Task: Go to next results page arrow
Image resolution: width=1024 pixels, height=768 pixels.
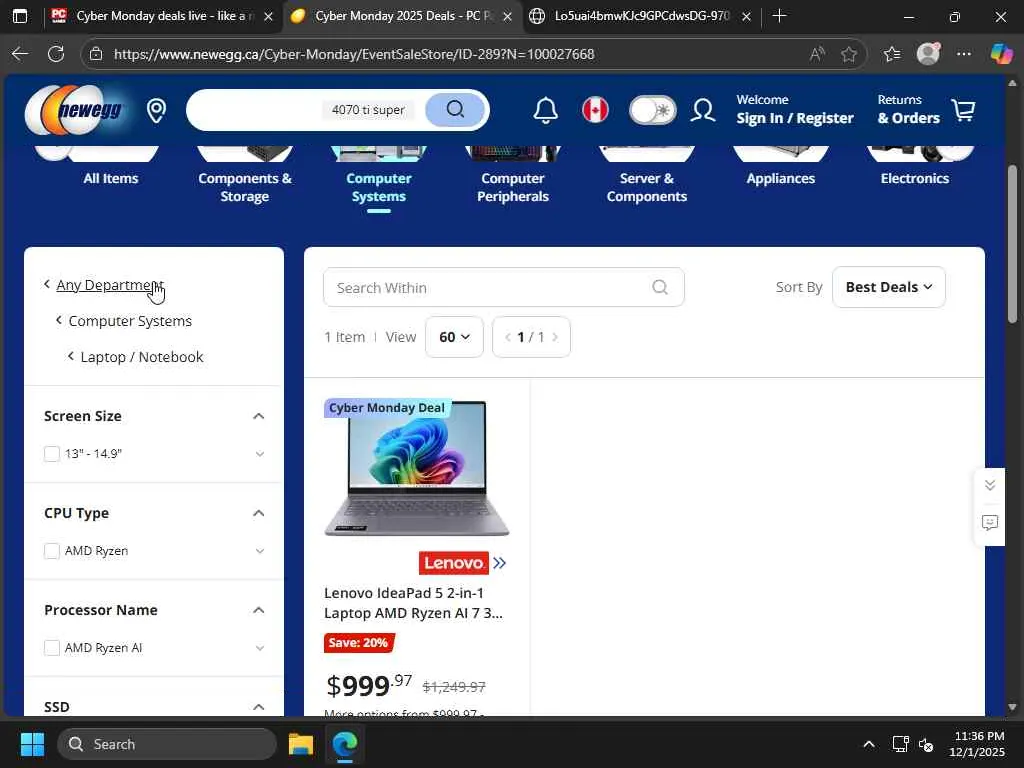Action: [x=555, y=337]
